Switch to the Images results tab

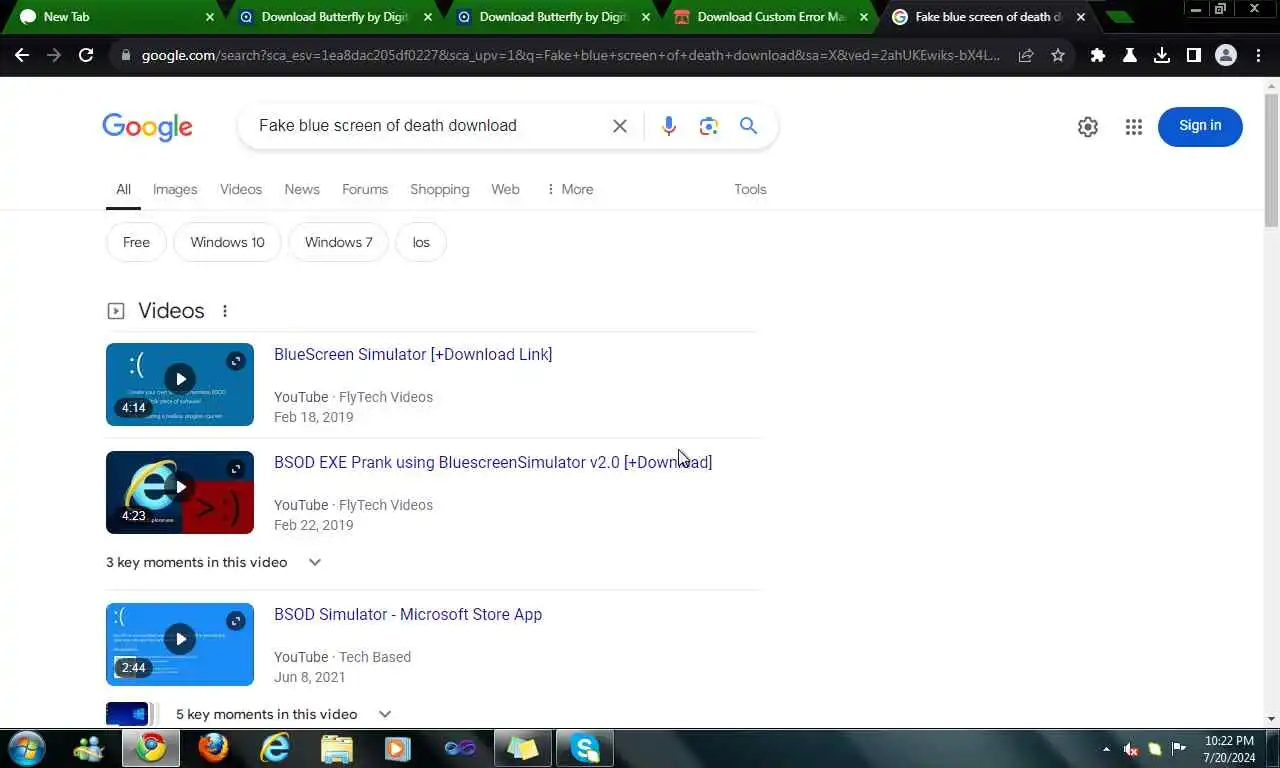tap(175, 189)
